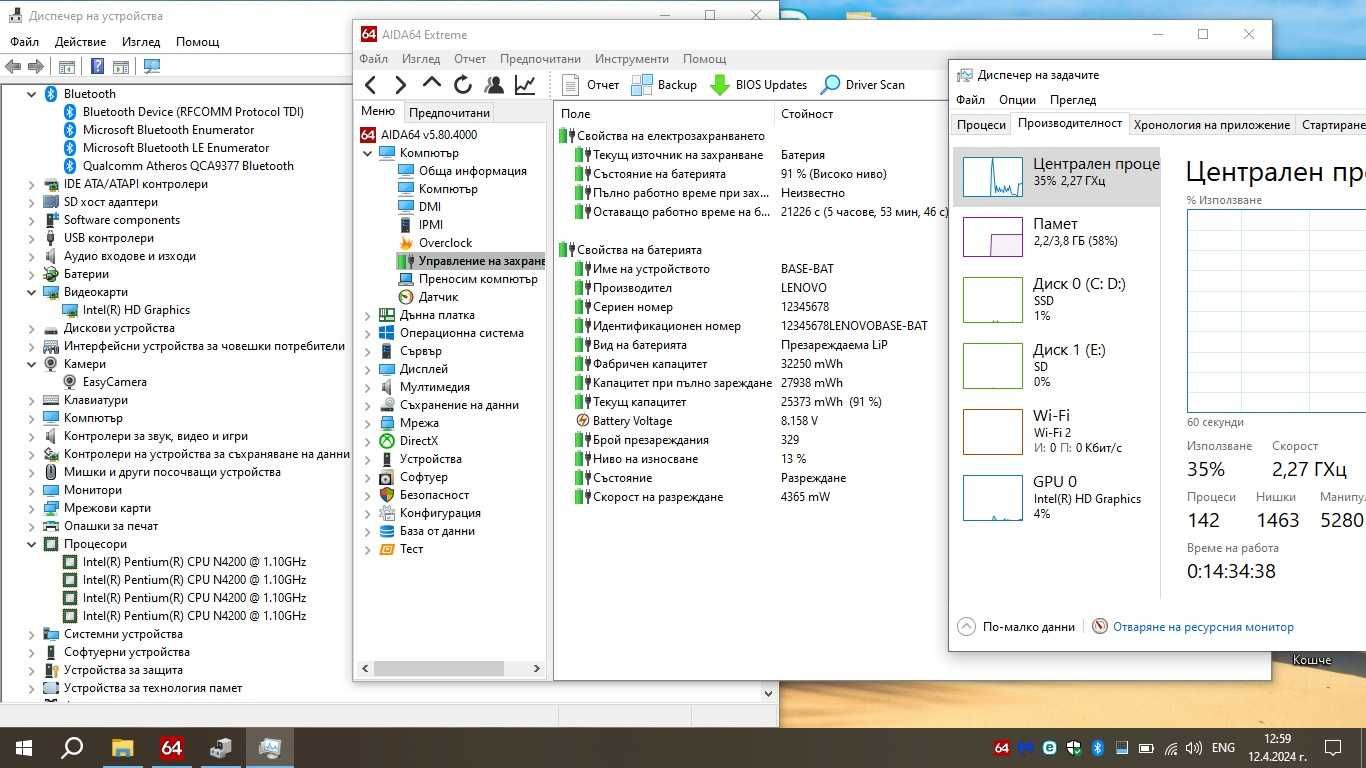Click scroll down arrow in Device Manager
This screenshot has height=768, width=1366.
click(769, 692)
